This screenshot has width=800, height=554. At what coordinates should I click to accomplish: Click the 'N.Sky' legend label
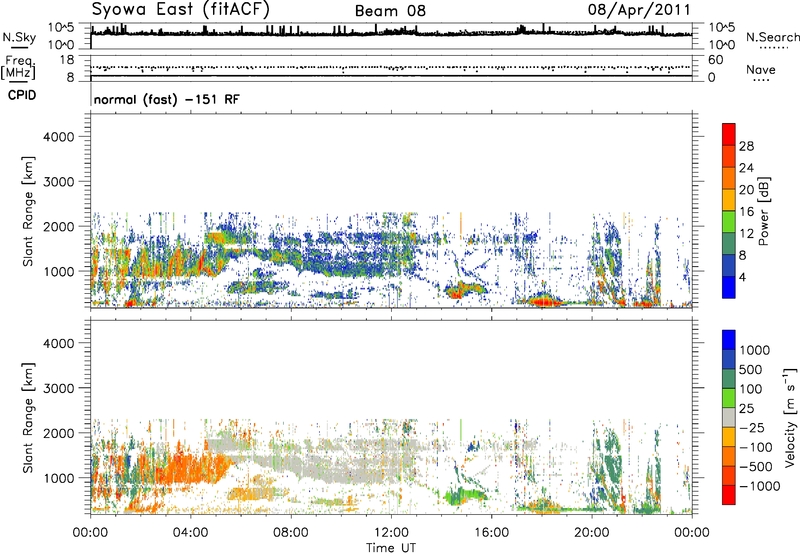click(19, 37)
